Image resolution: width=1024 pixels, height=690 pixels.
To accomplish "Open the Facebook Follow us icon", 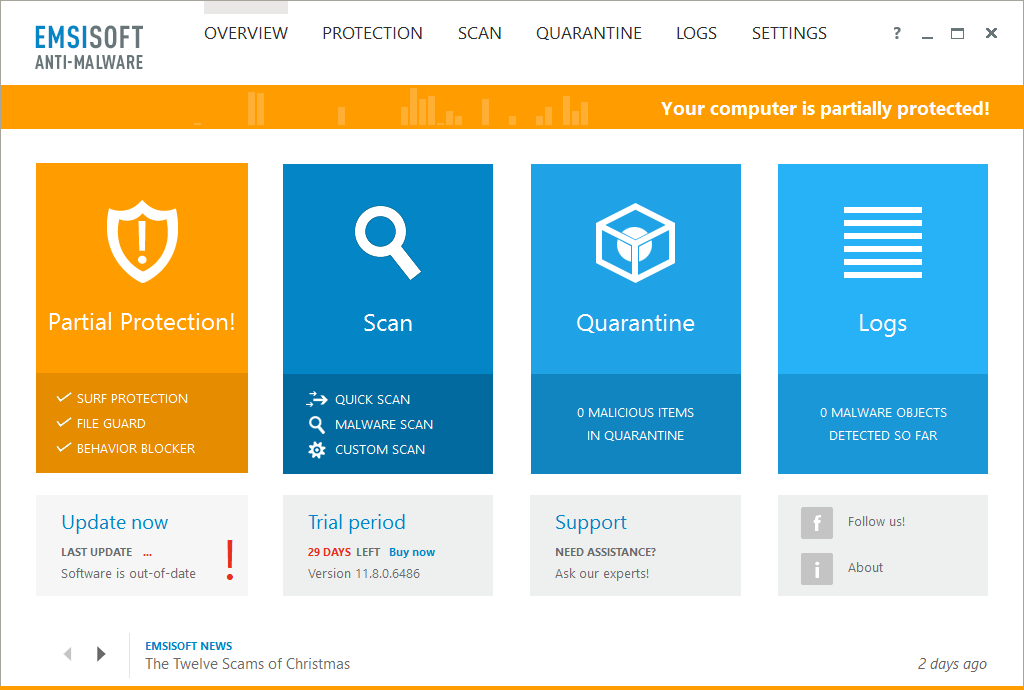I will click(x=816, y=522).
